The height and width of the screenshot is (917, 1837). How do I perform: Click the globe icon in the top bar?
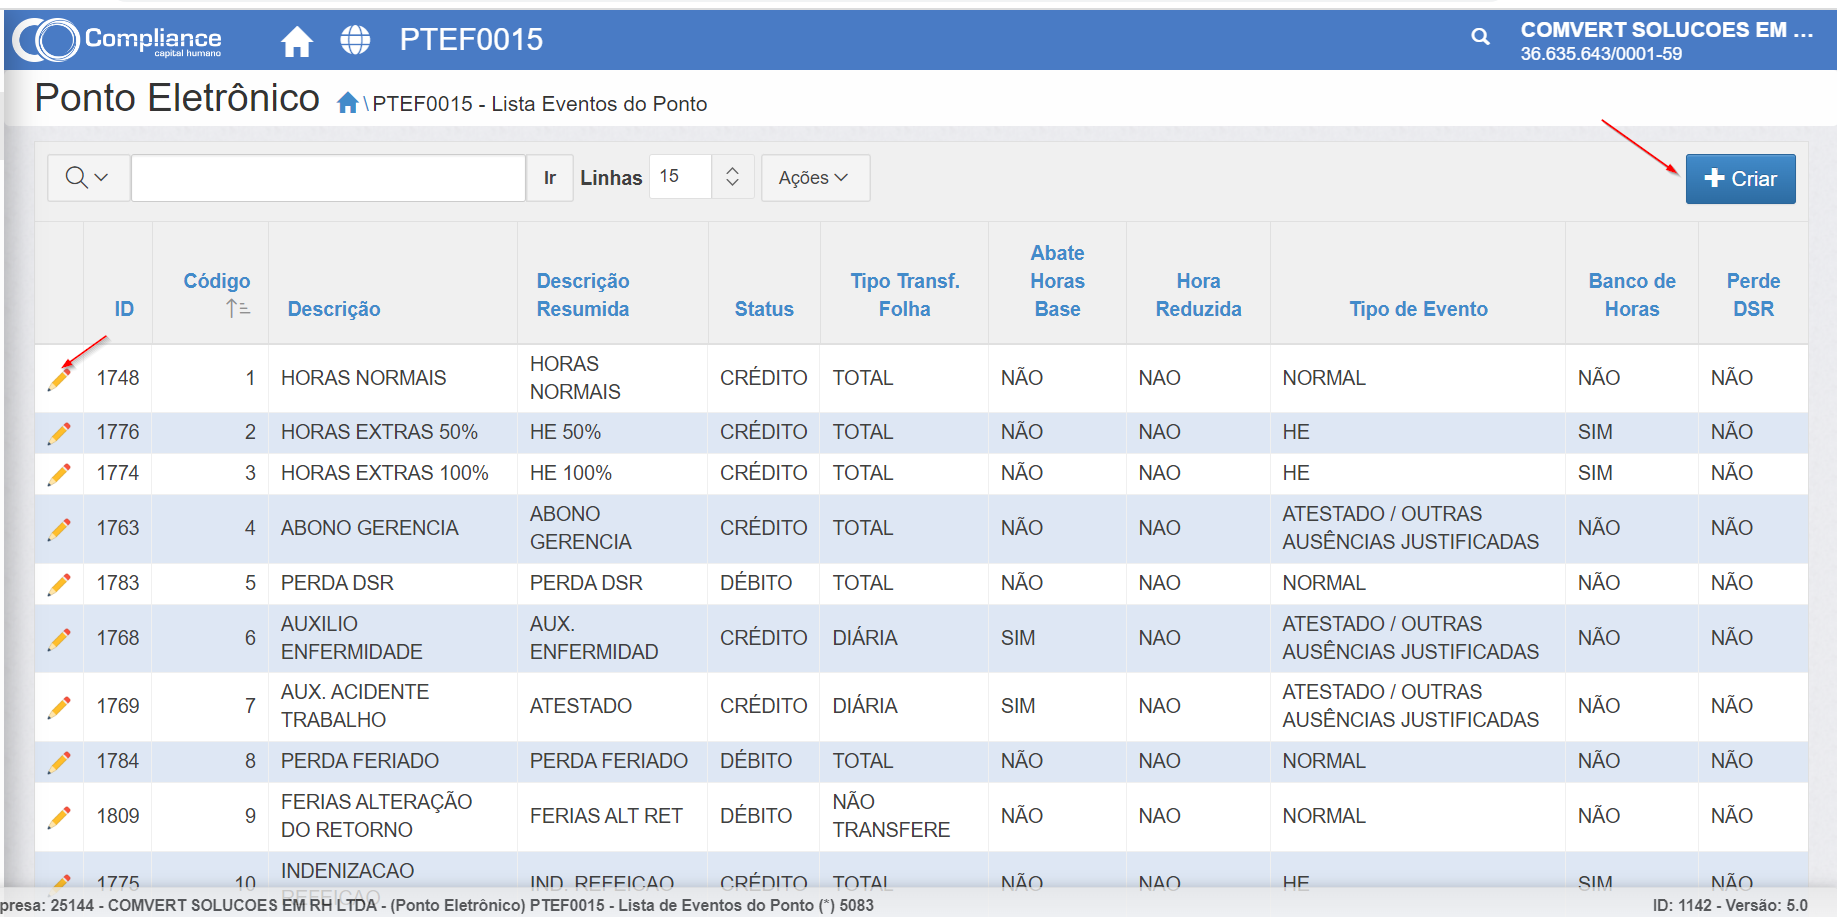355,40
